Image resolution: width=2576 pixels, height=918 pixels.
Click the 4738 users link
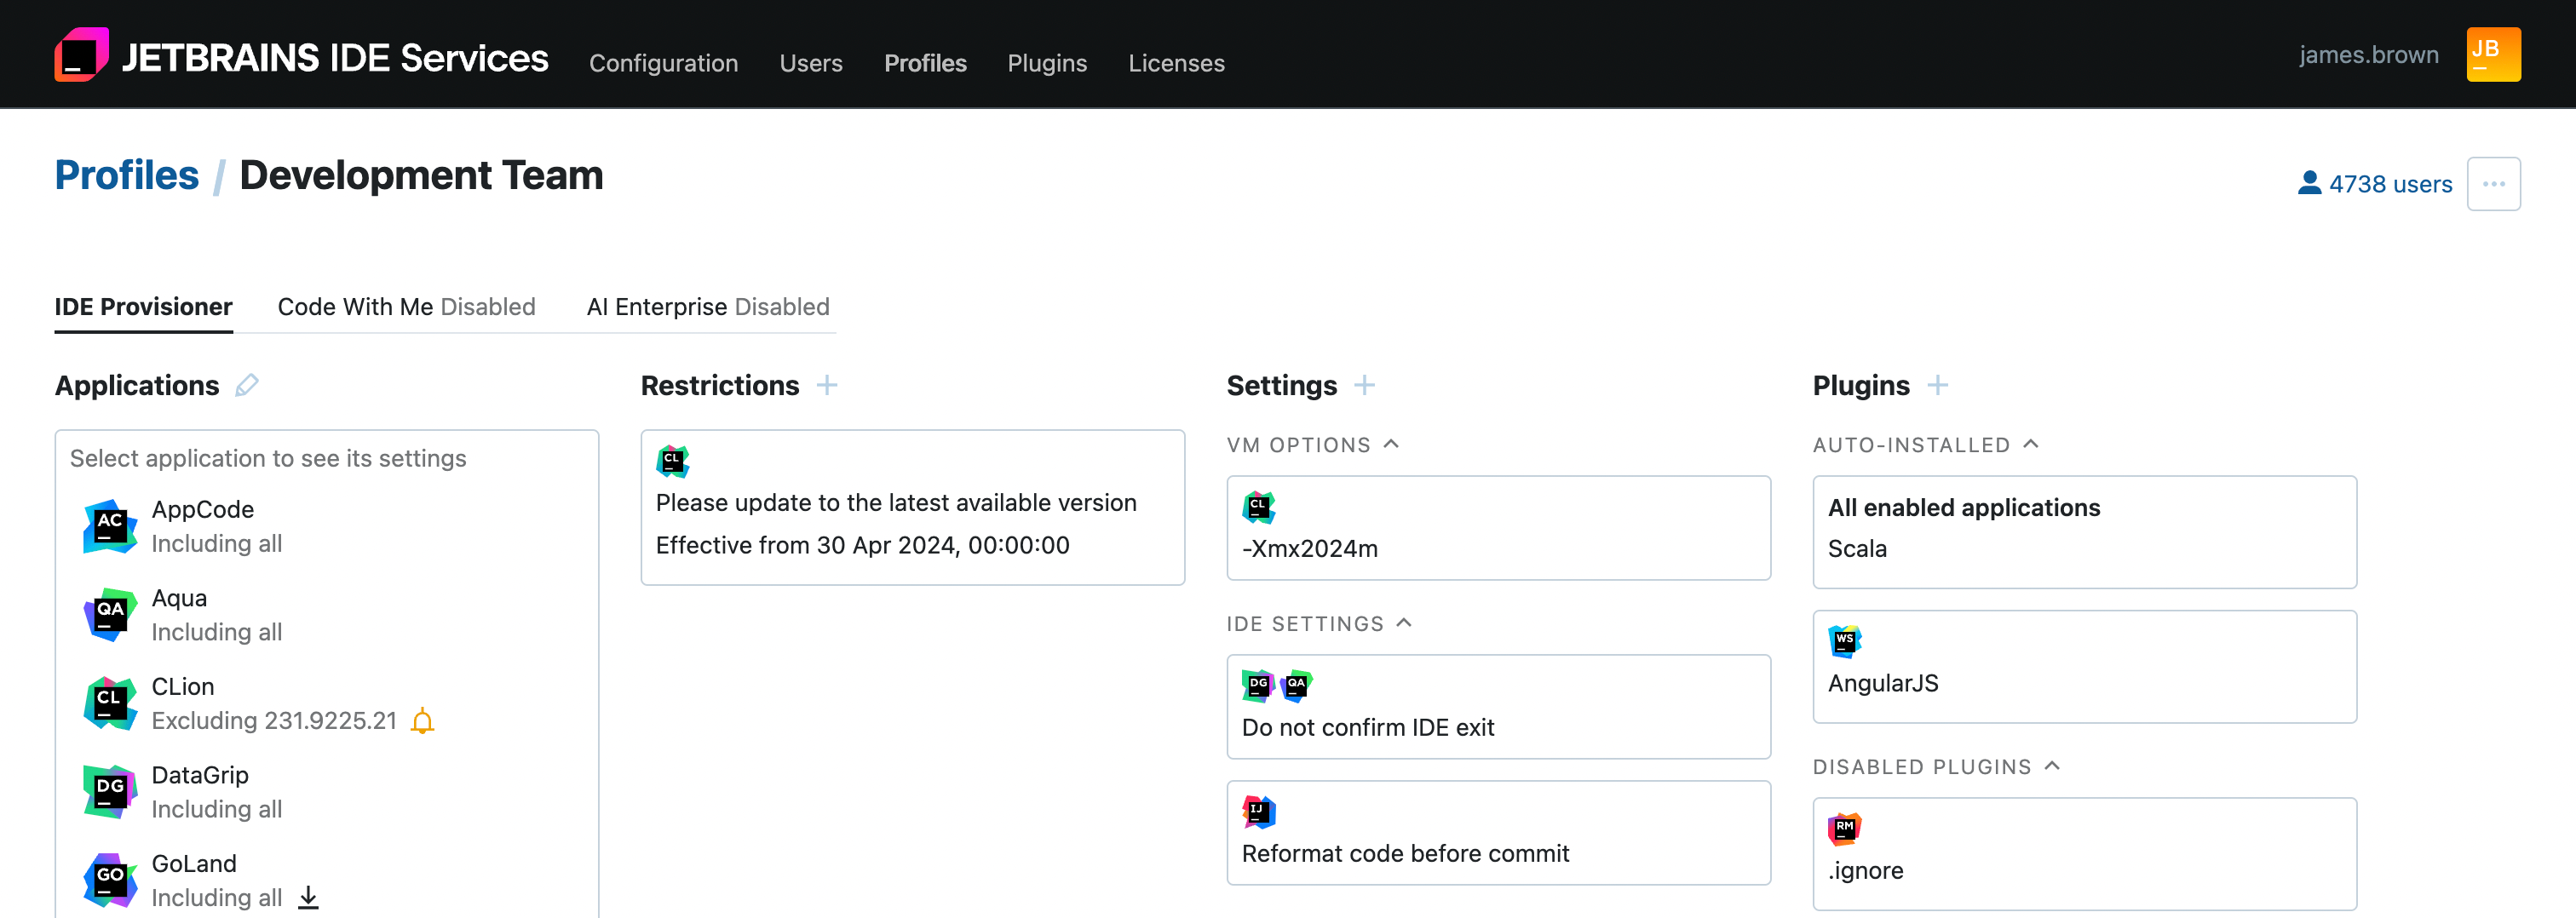tap(2390, 183)
